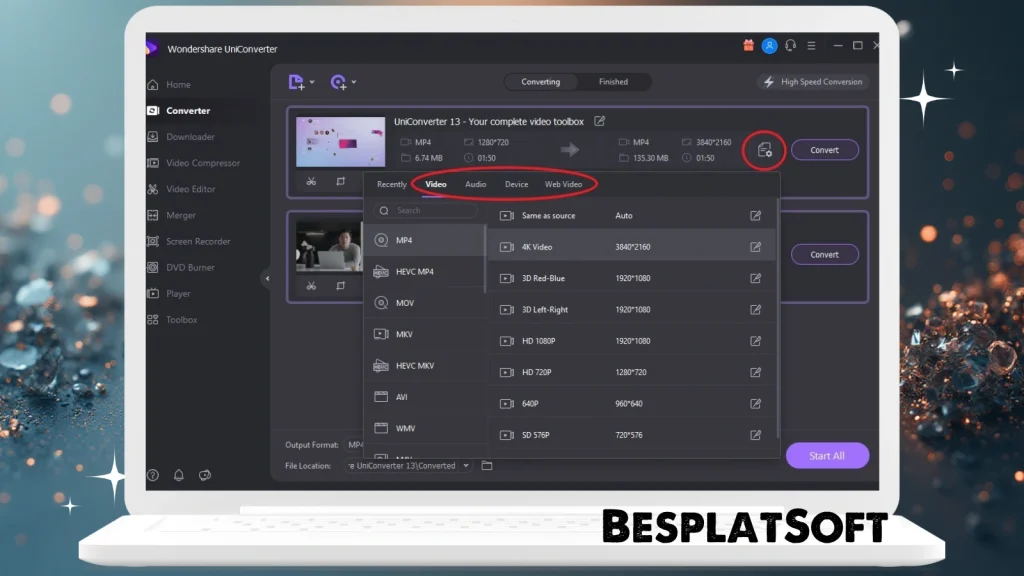This screenshot has width=1024, height=576.
Task: Switch to the Audio format tab
Action: point(476,184)
